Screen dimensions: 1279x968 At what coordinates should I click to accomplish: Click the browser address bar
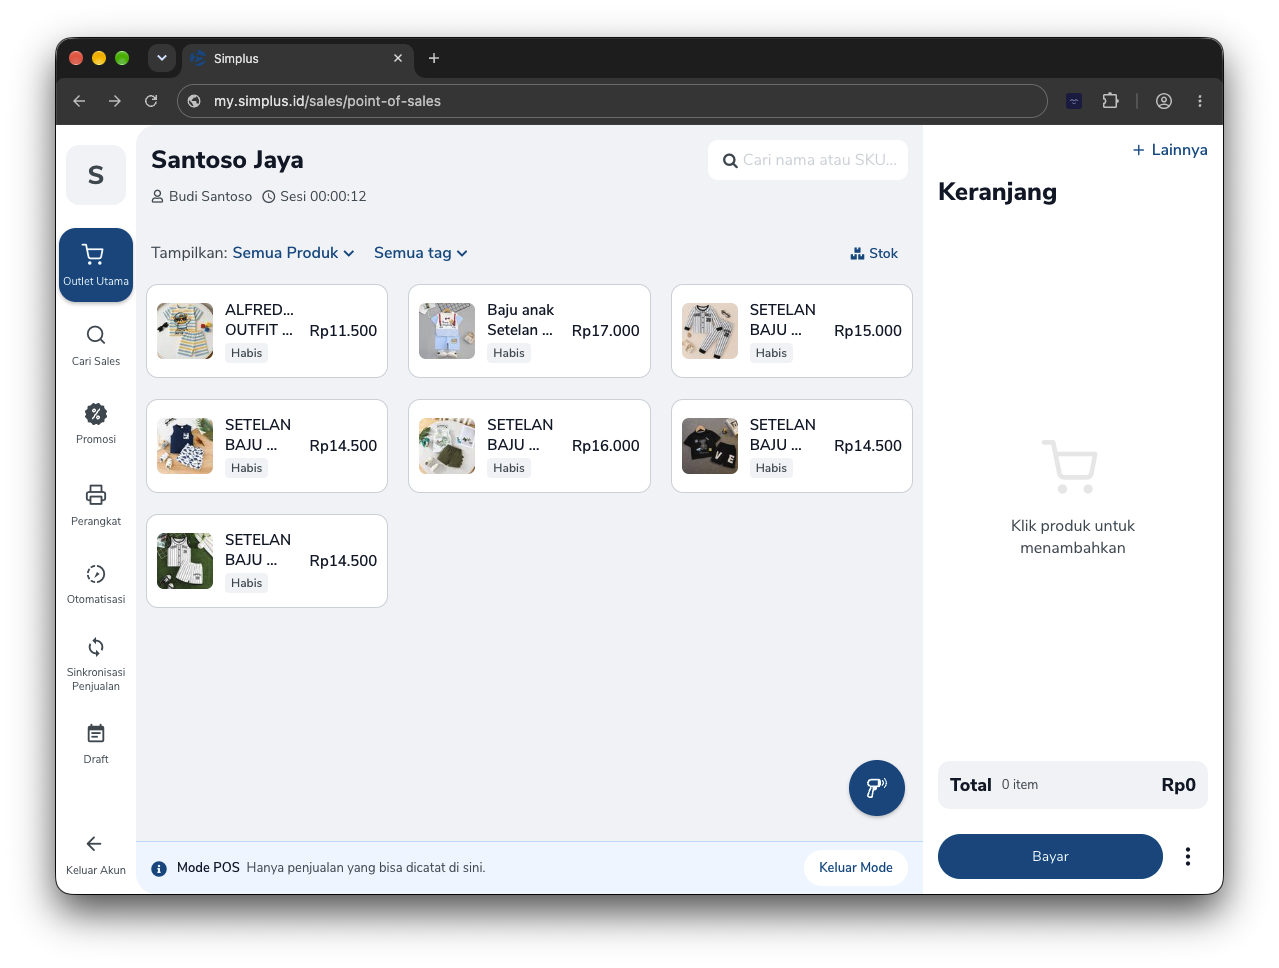pos(612,101)
